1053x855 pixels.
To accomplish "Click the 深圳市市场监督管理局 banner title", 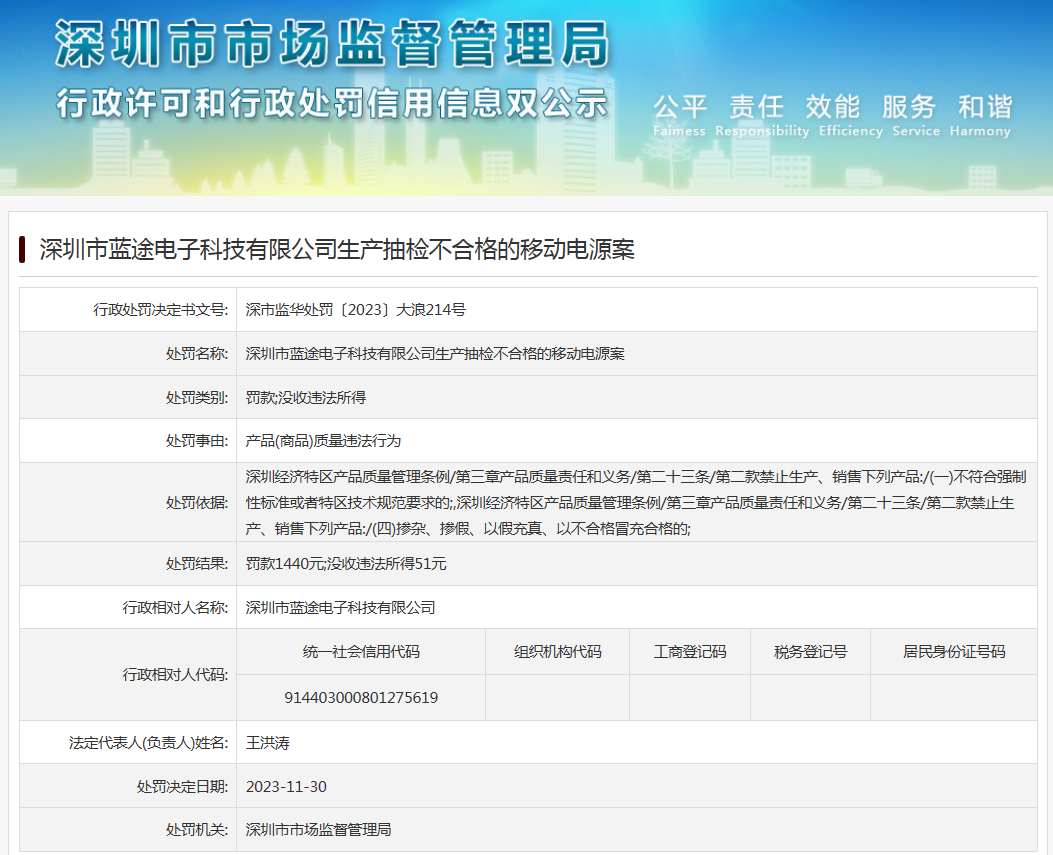I will coord(332,44).
